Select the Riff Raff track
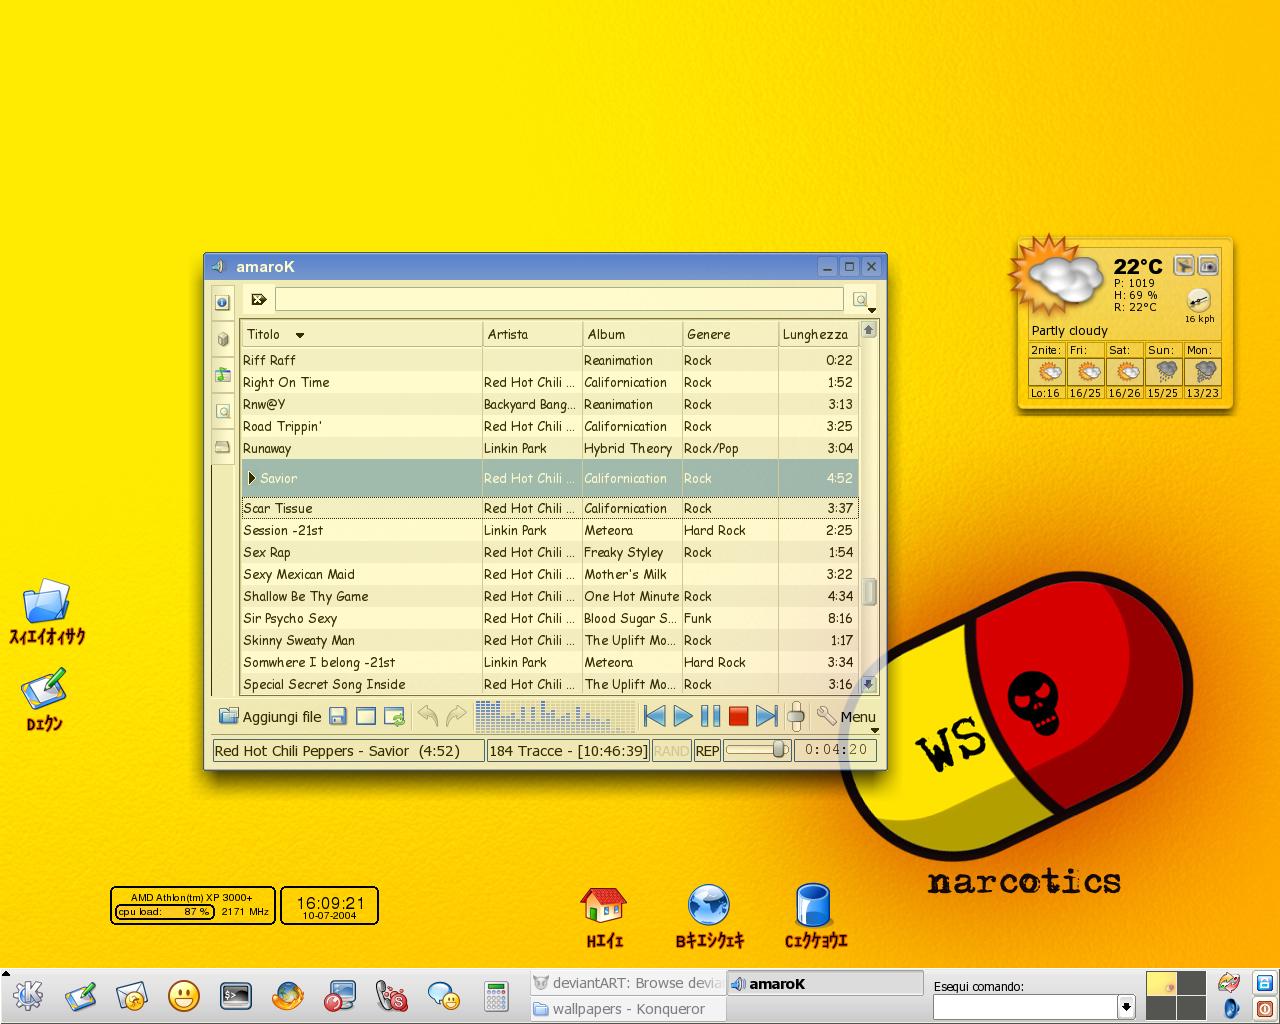The width and height of the screenshot is (1280, 1024). coord(549,360)
